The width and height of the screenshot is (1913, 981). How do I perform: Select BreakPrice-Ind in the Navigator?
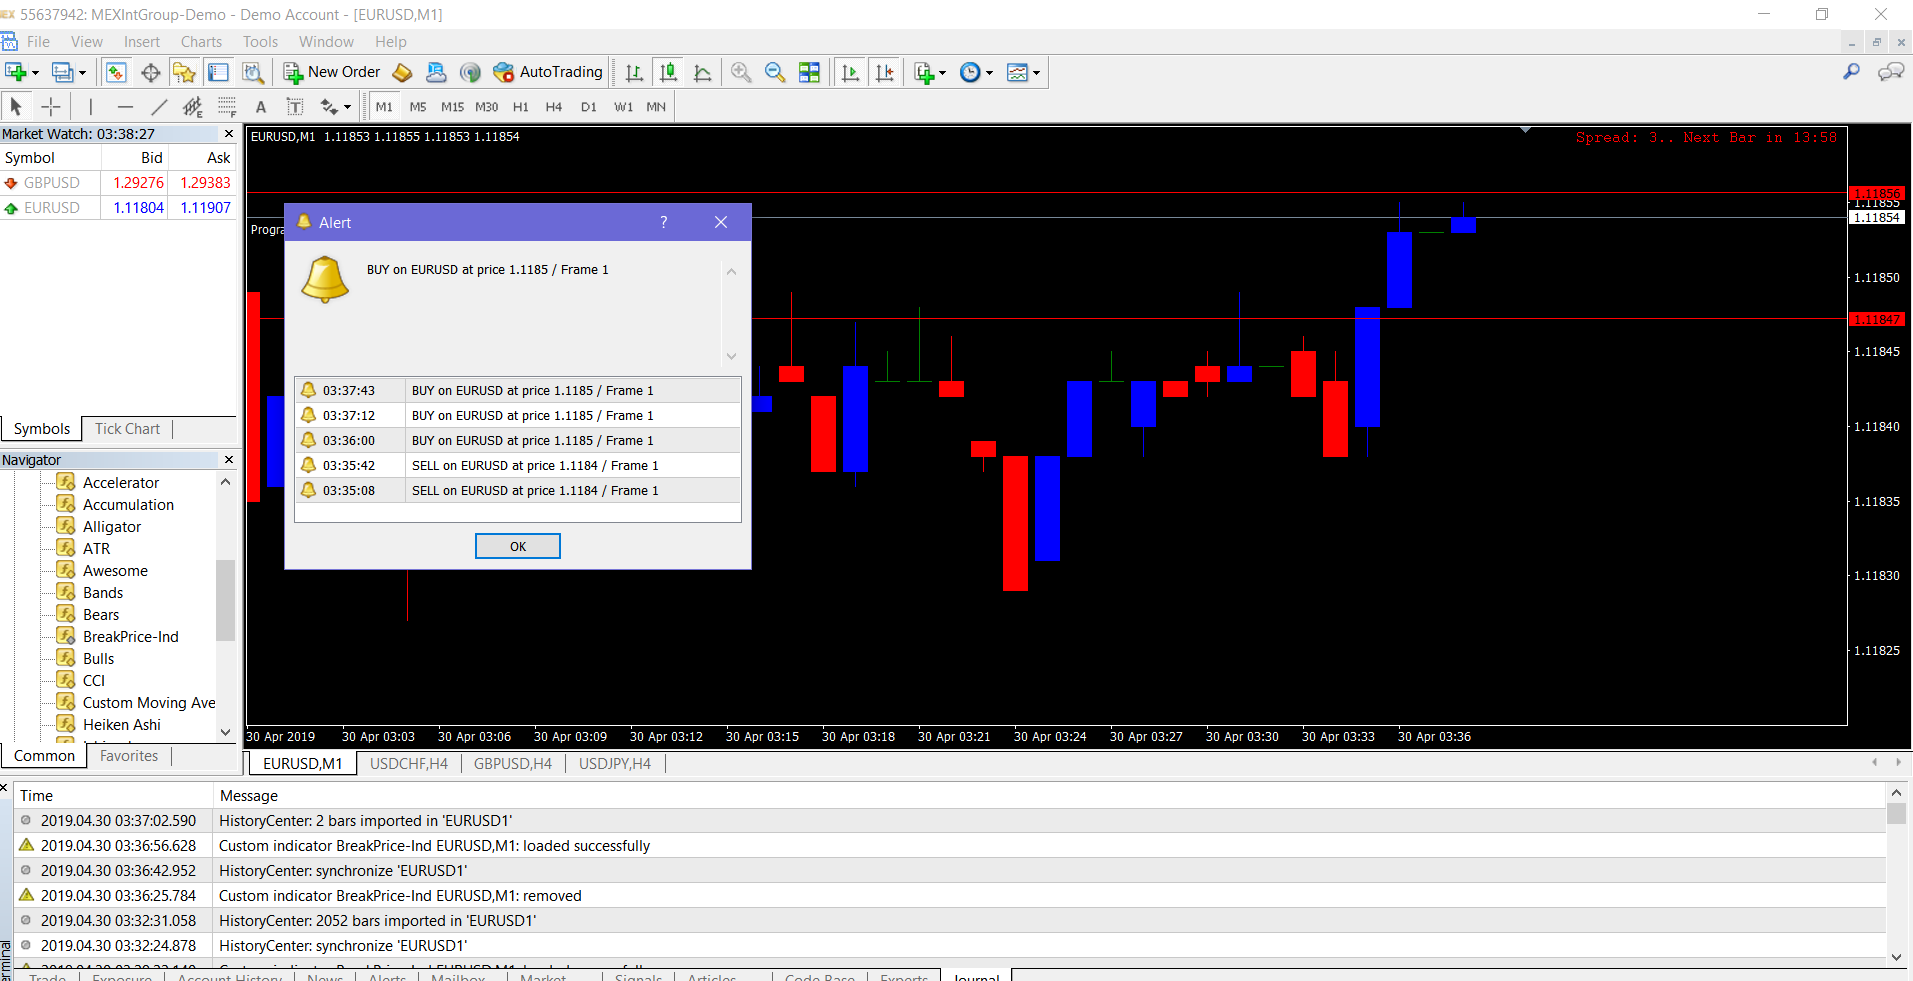pyautogui.click(x=130, y=637)
